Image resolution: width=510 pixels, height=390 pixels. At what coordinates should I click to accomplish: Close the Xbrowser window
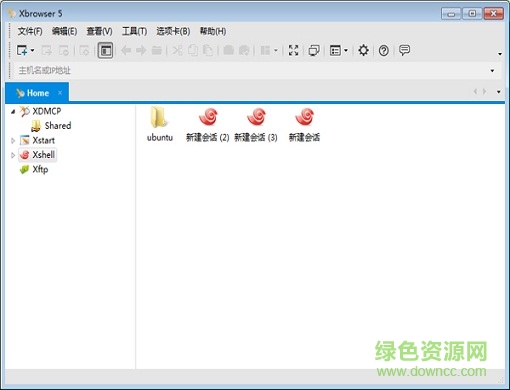point(494,14)
